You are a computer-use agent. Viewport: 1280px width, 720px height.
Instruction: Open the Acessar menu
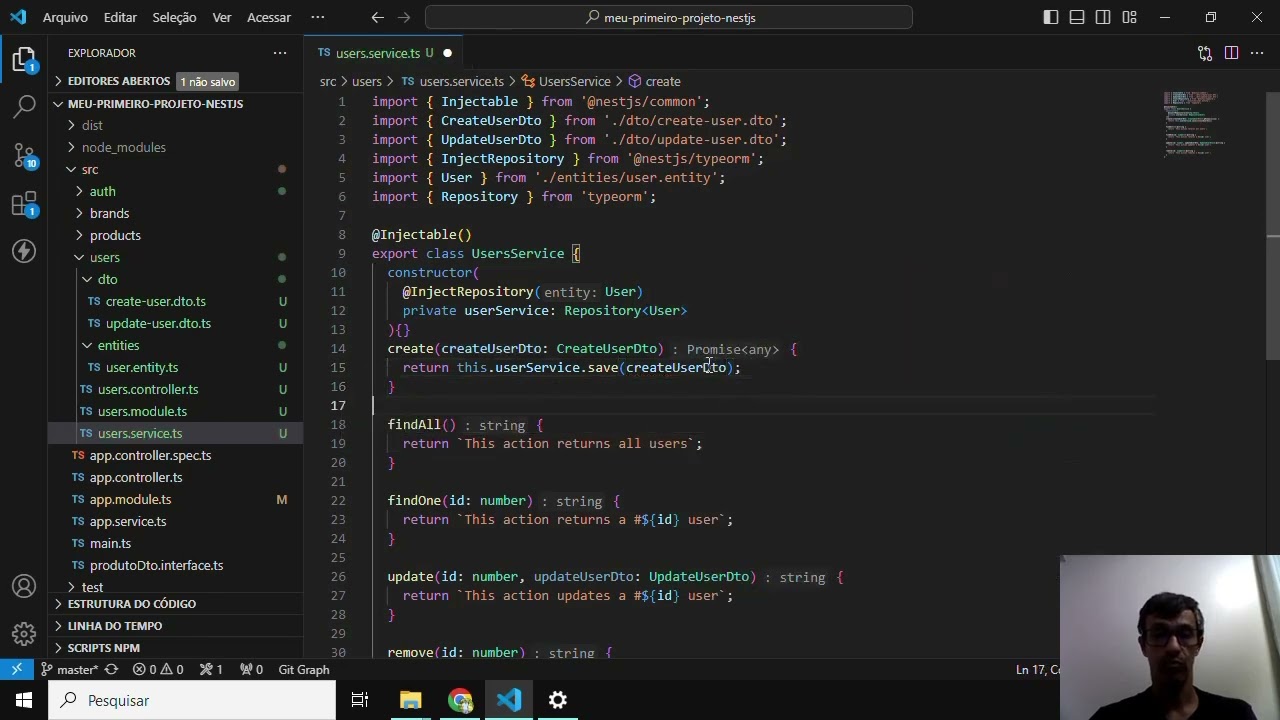[269, 17]
